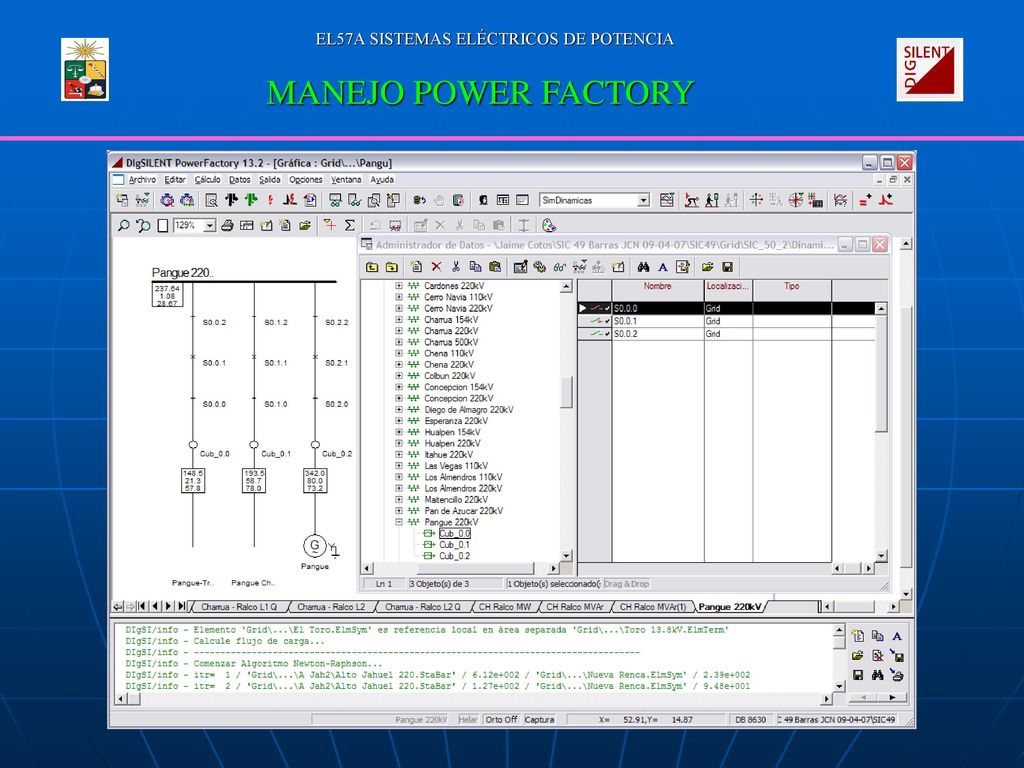This screenshot has width=1024, height=768.
Task: Toggle the Drag & Drop status field
Action: pos(626,584)
